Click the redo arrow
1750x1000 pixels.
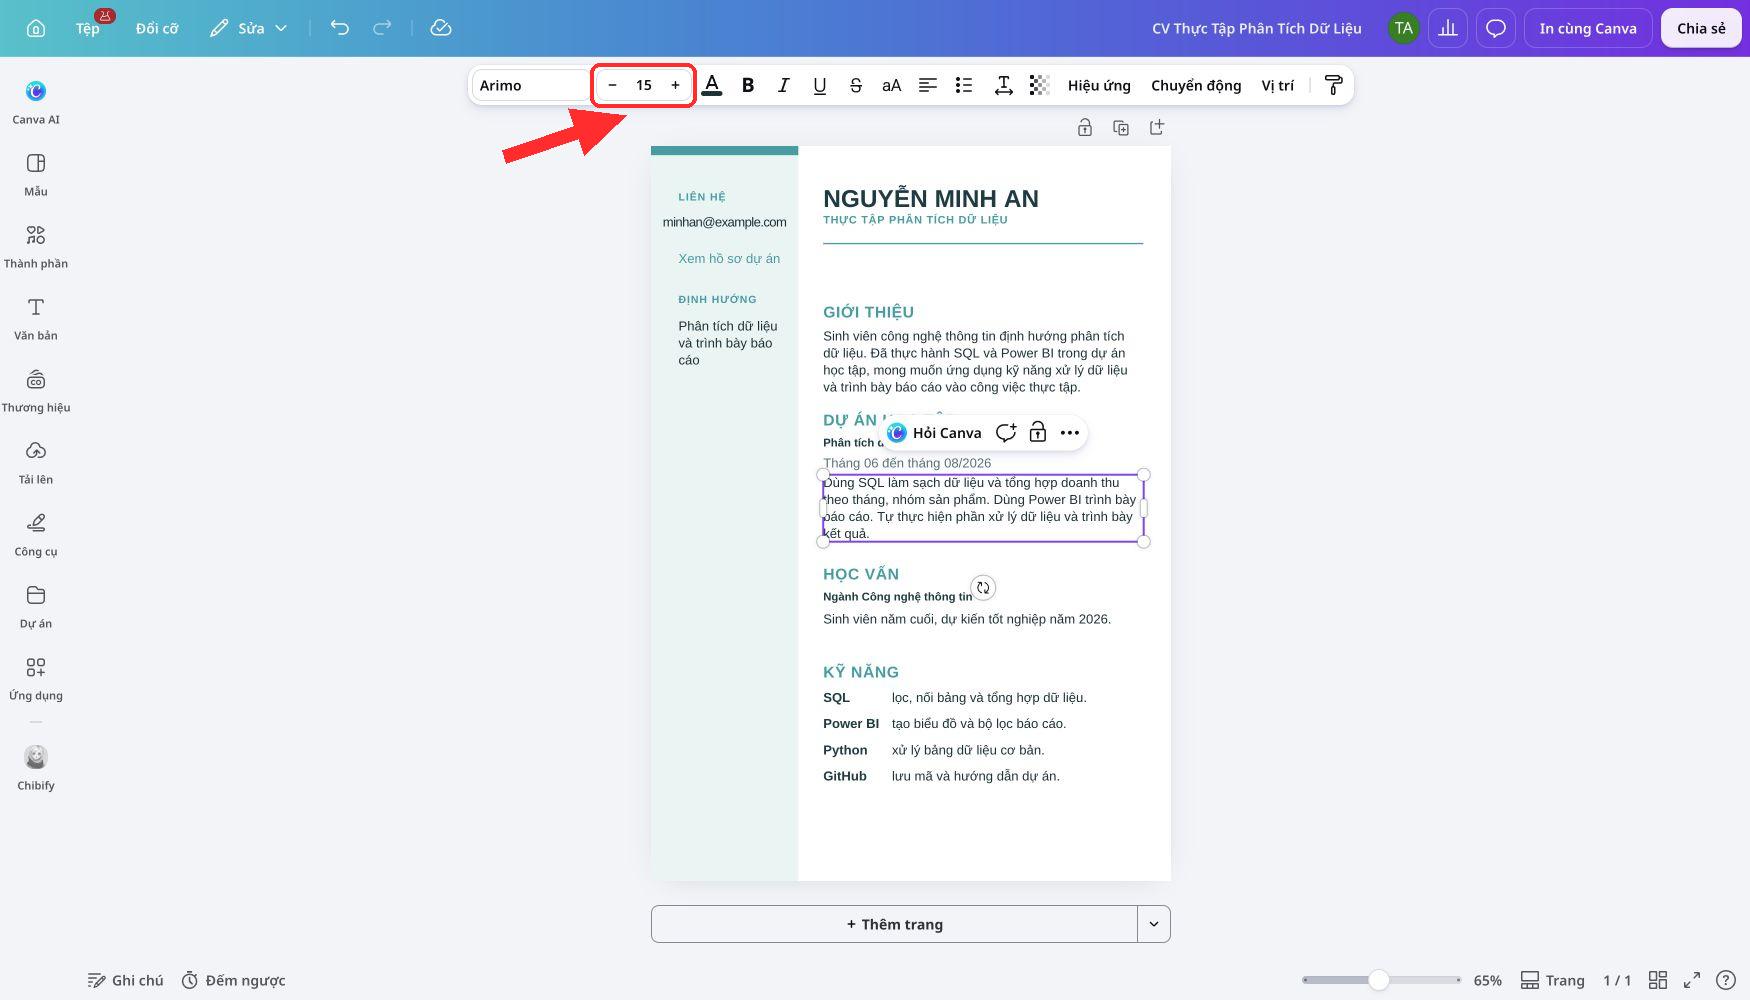[382, 28]
